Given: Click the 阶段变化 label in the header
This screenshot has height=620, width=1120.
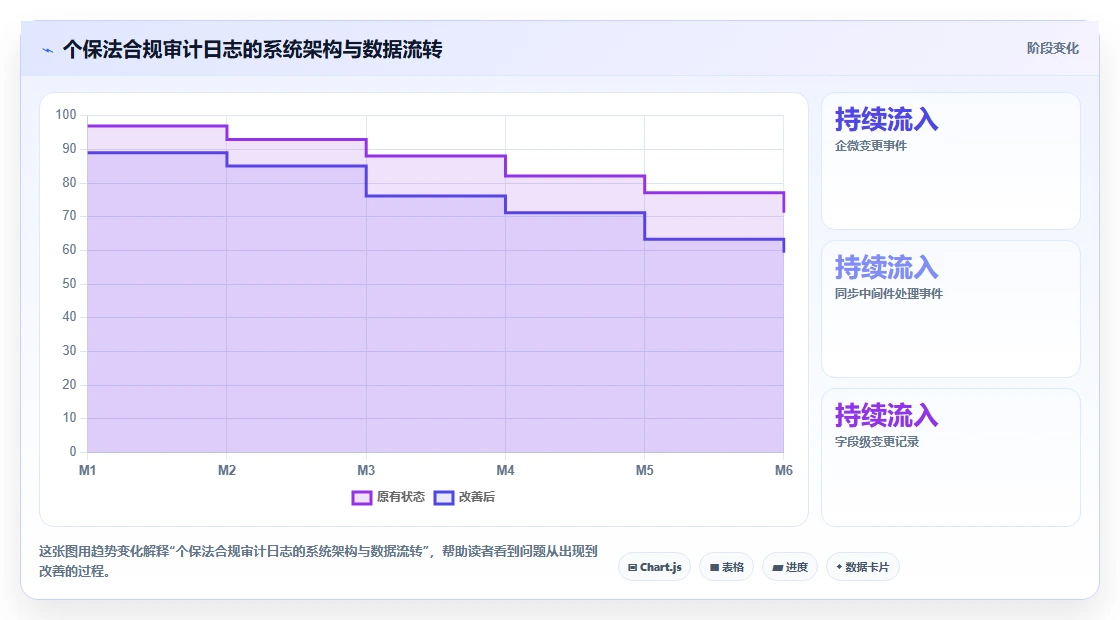Looking at the screenshot, I should point(1052,48).
